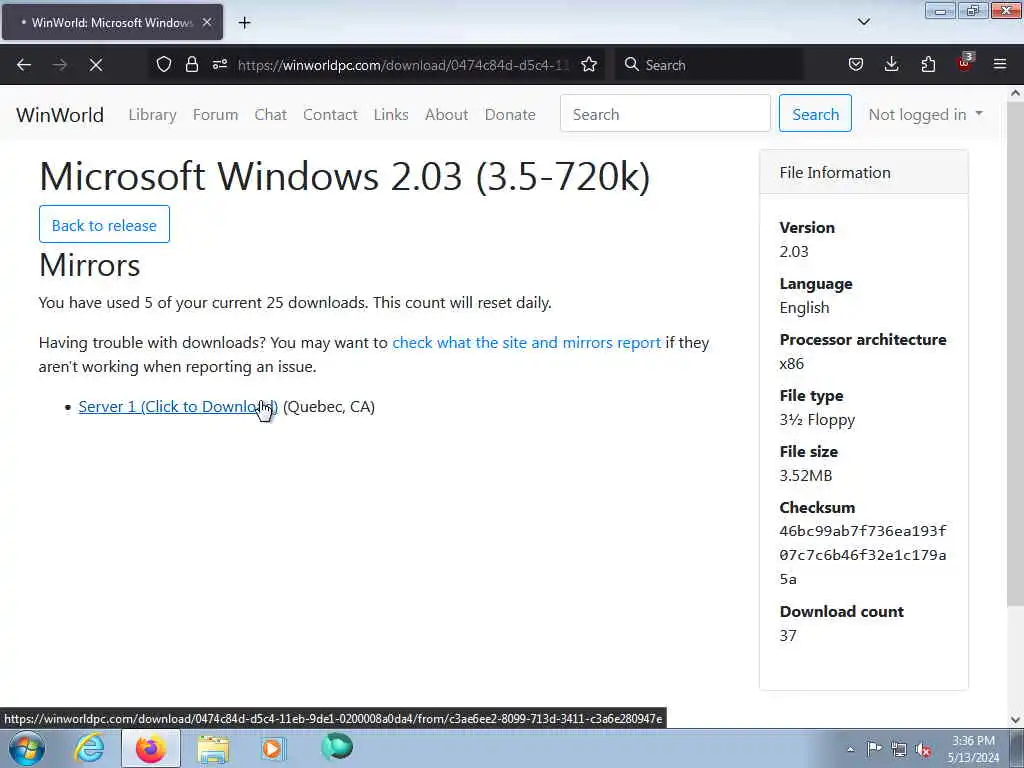The width and height of the screenshot is (1024, 768).
Task: Bookmark this page with the star icon
Action: click(589, 65)
